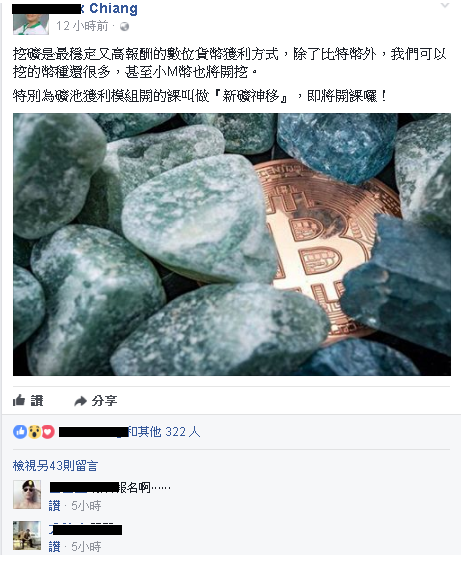Open the Bitcoin and stones photo
Viewport: 463px width, 574px height.
pyautogui.click(x=232, y=244)
